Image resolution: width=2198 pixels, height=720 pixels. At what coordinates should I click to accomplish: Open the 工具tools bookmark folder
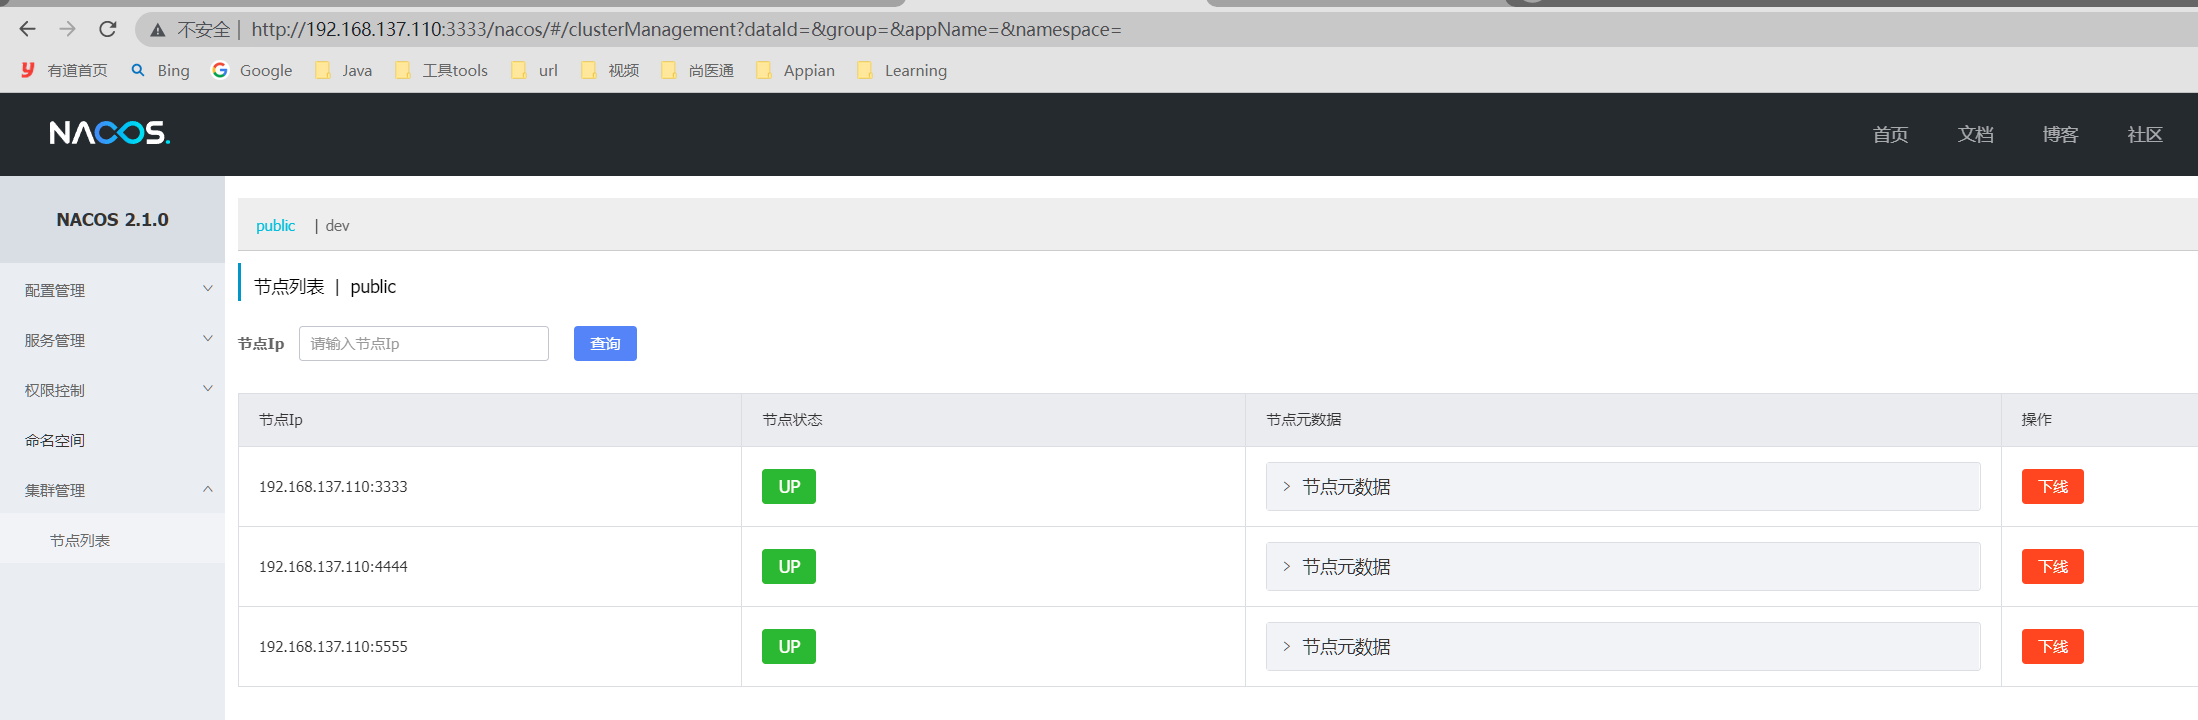(441, 70)
